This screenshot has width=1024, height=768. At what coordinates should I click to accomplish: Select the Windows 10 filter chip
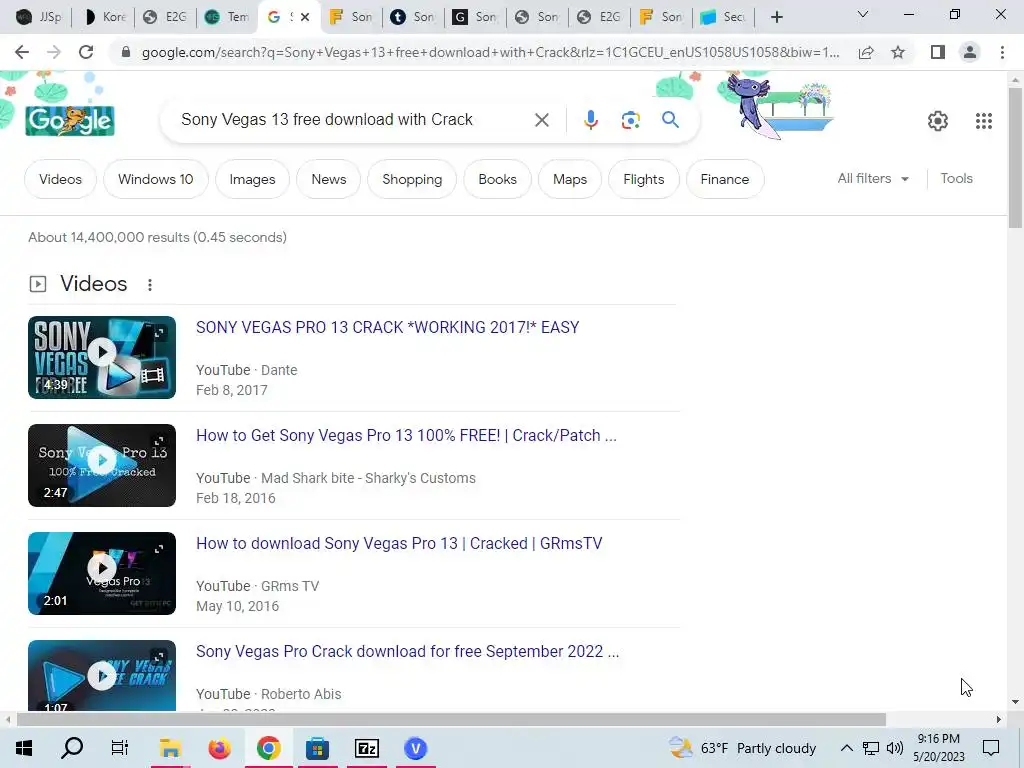pyautogui.click(x=155, y=179)
